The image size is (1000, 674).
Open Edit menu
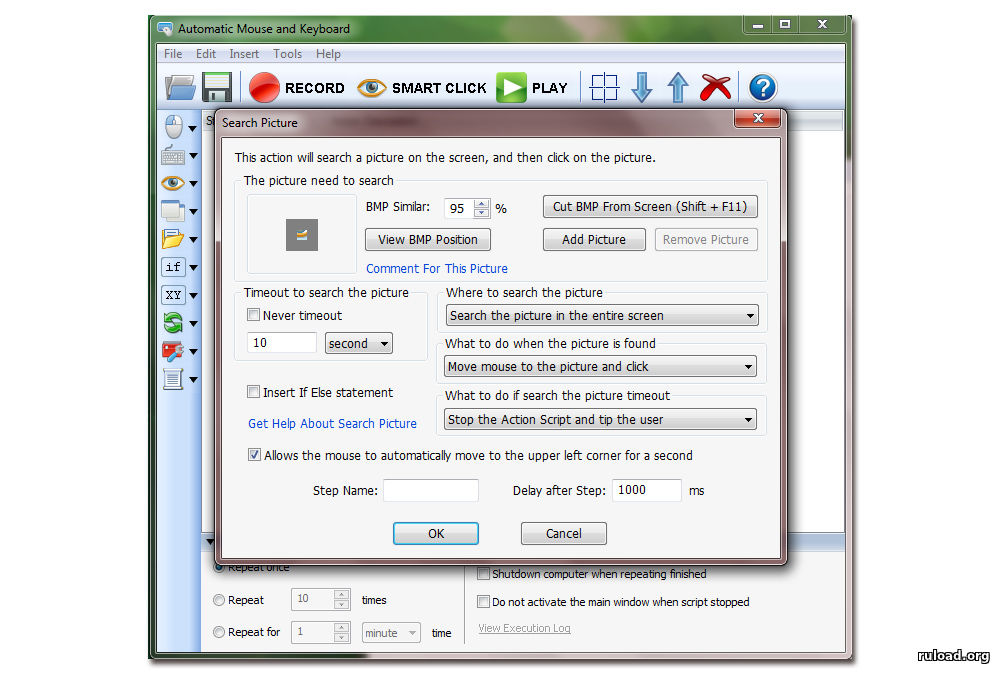tap(205, 54)
